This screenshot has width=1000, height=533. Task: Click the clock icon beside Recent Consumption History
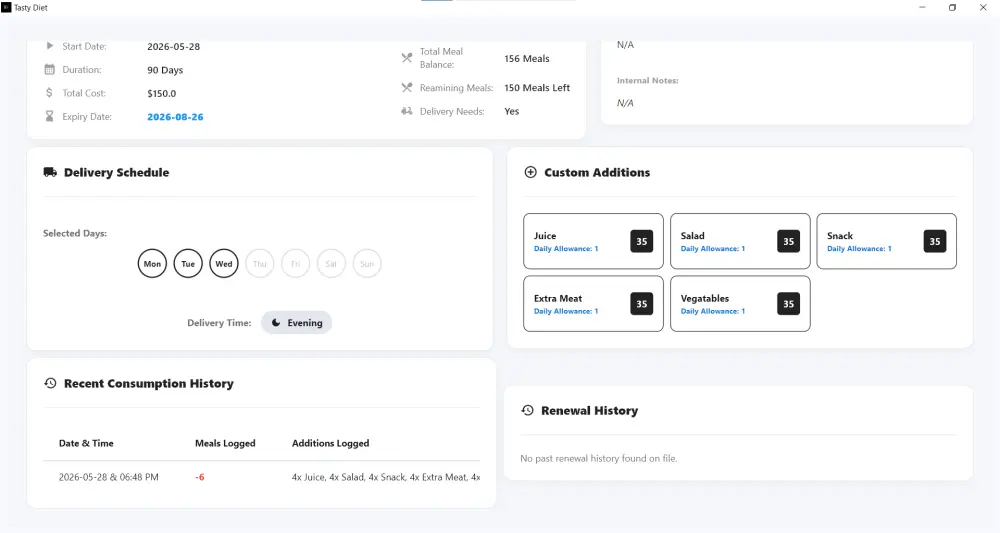50,383
